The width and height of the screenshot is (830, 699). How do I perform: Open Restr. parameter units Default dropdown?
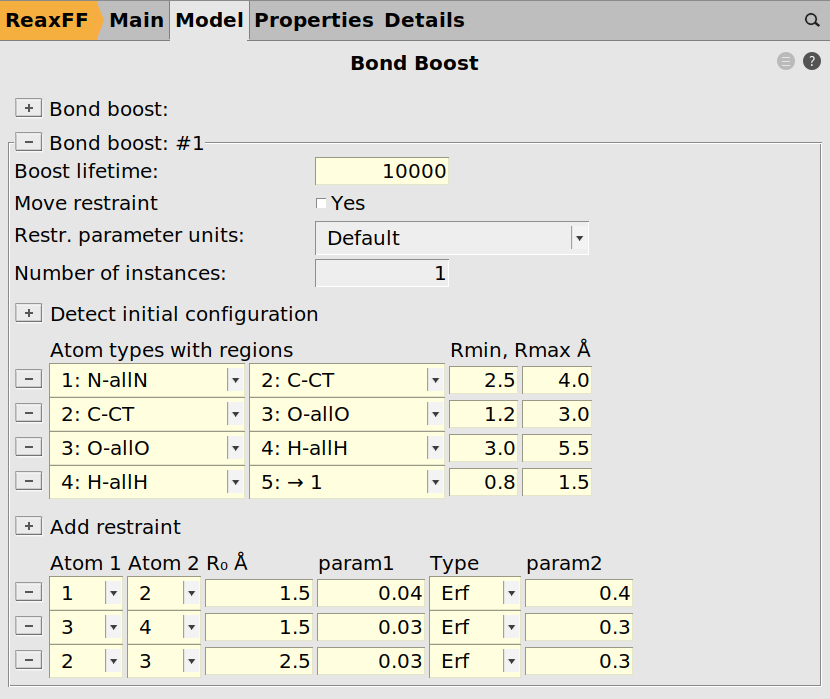(x=452, y=238)
